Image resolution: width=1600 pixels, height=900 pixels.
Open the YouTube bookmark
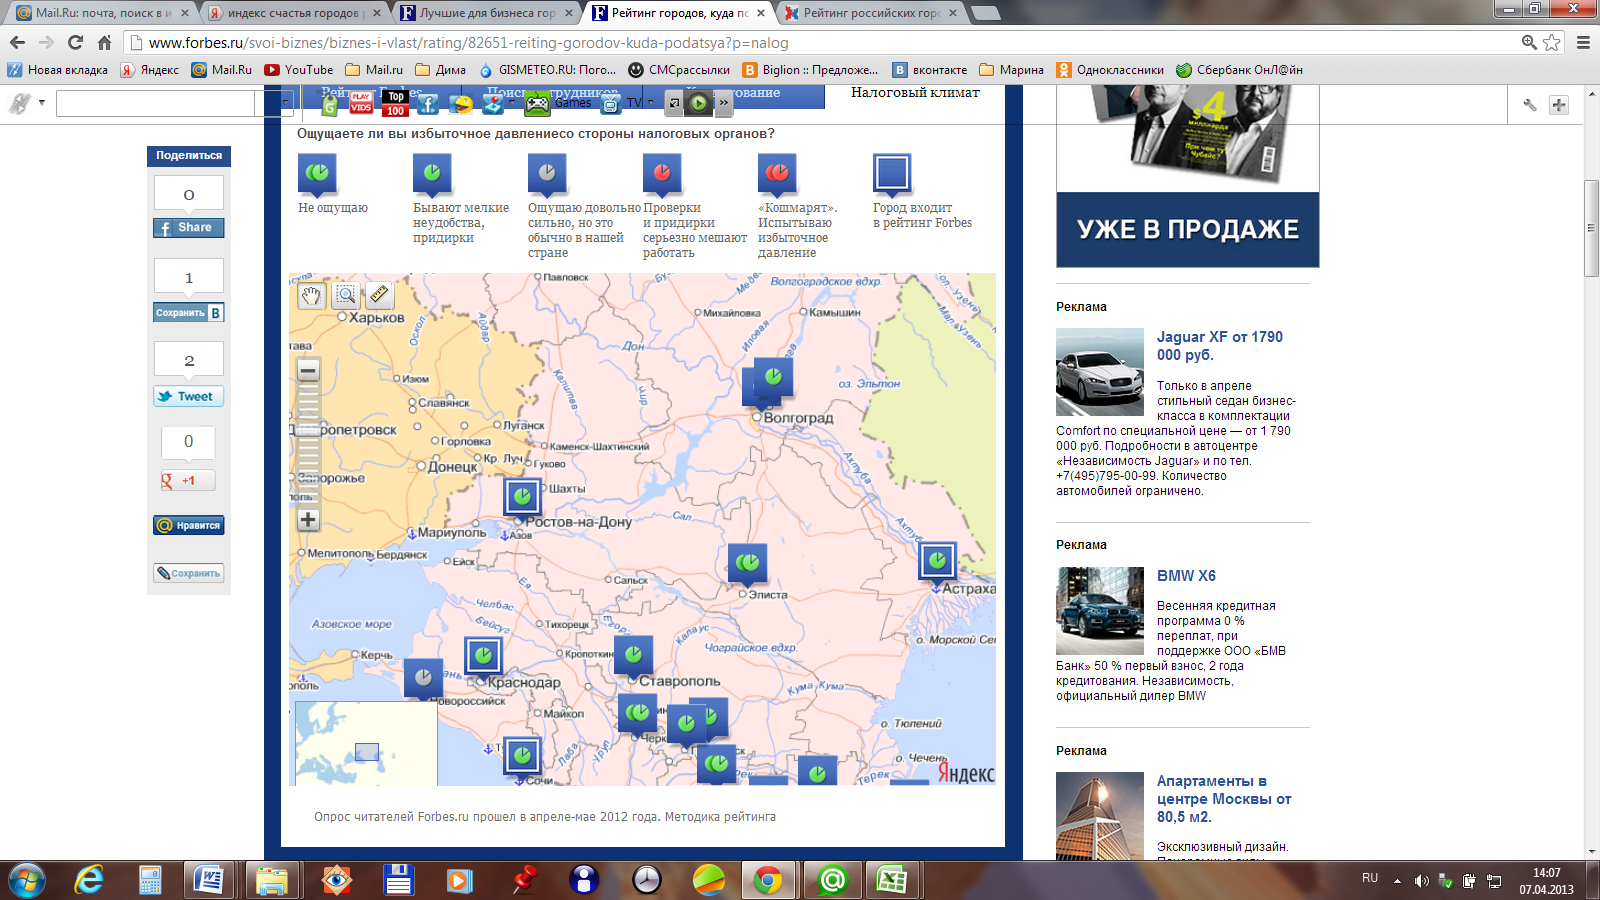[299, 70]
